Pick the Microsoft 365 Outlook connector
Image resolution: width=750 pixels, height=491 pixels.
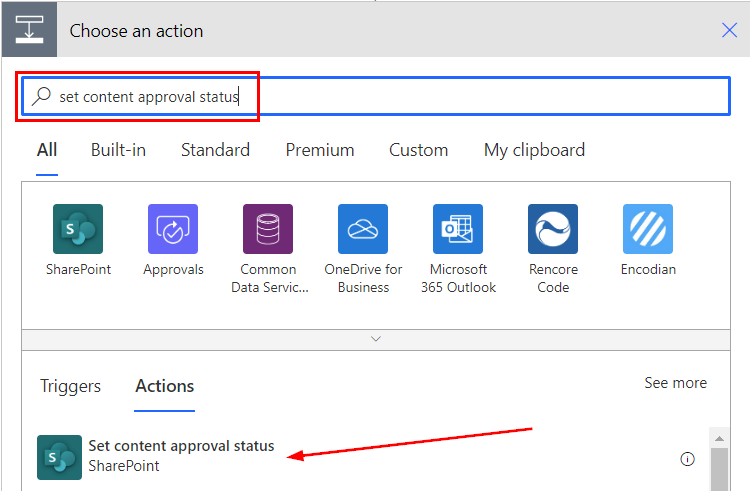[458, 229]
